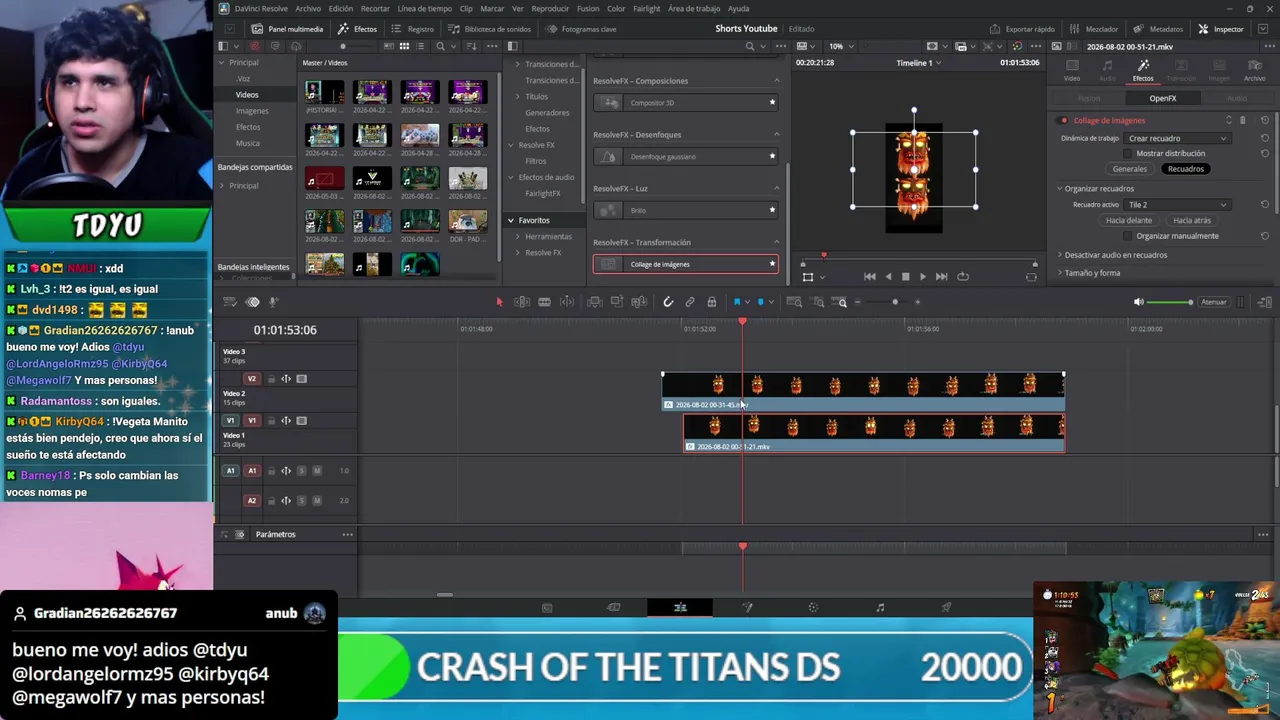Open the magnifier search in media pool
This screenshot has width=1280, height=720.
coord(441,46)
